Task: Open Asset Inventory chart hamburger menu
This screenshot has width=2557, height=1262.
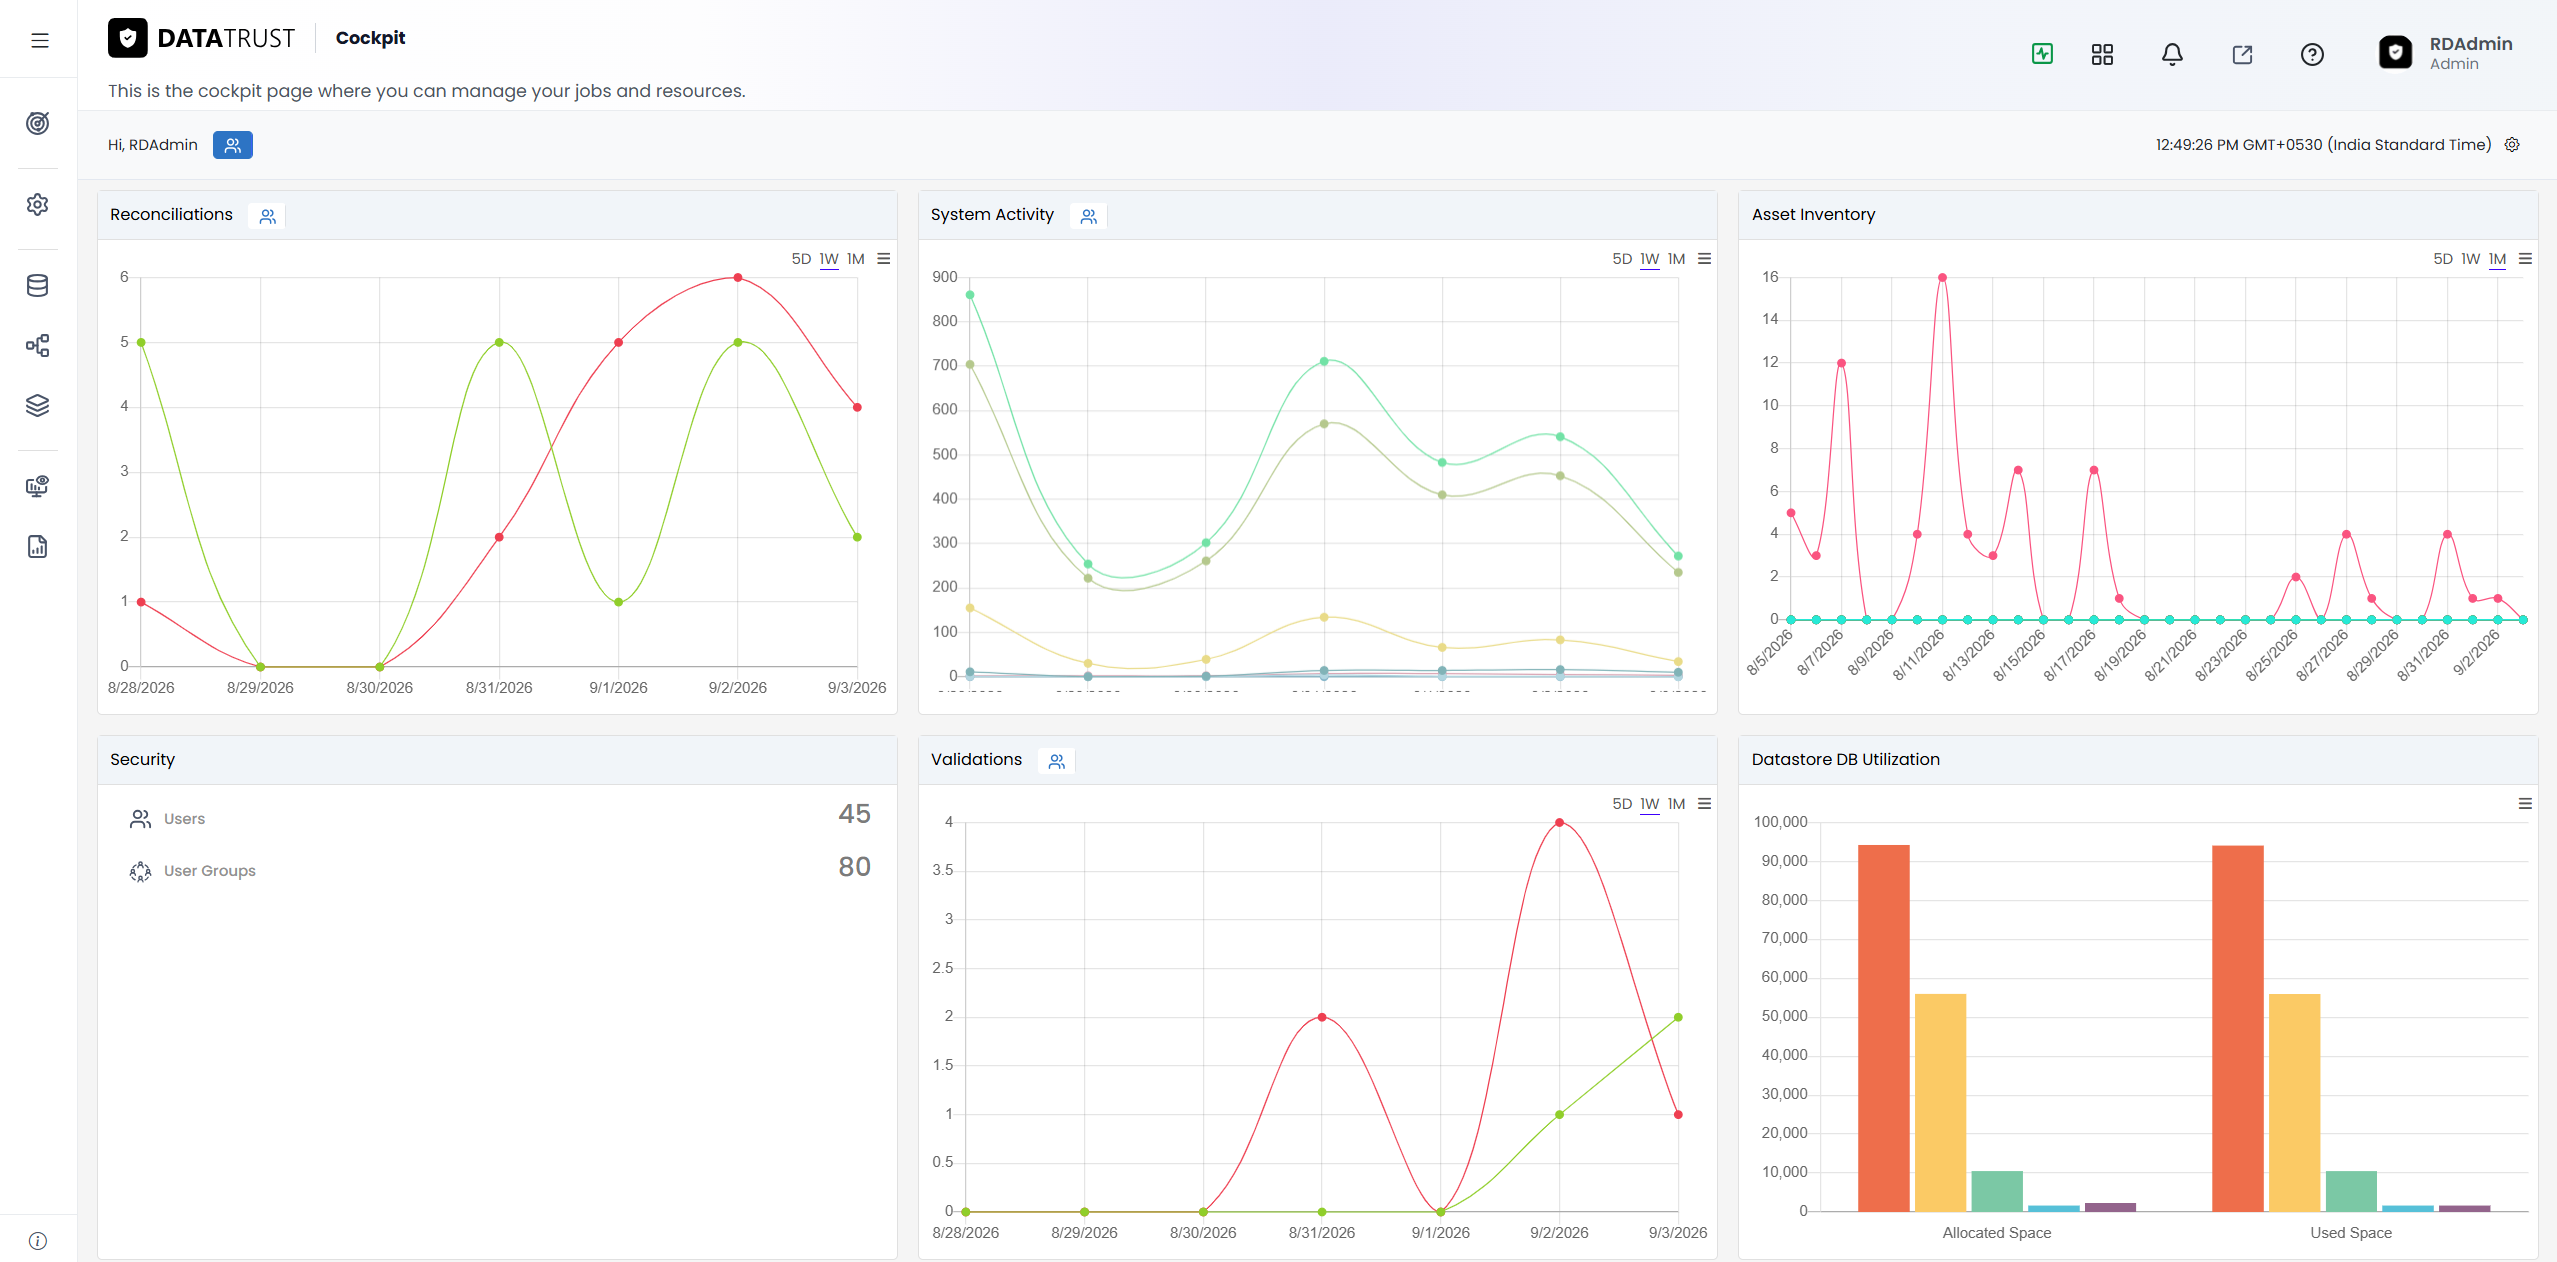Action: pos(2526,259)
